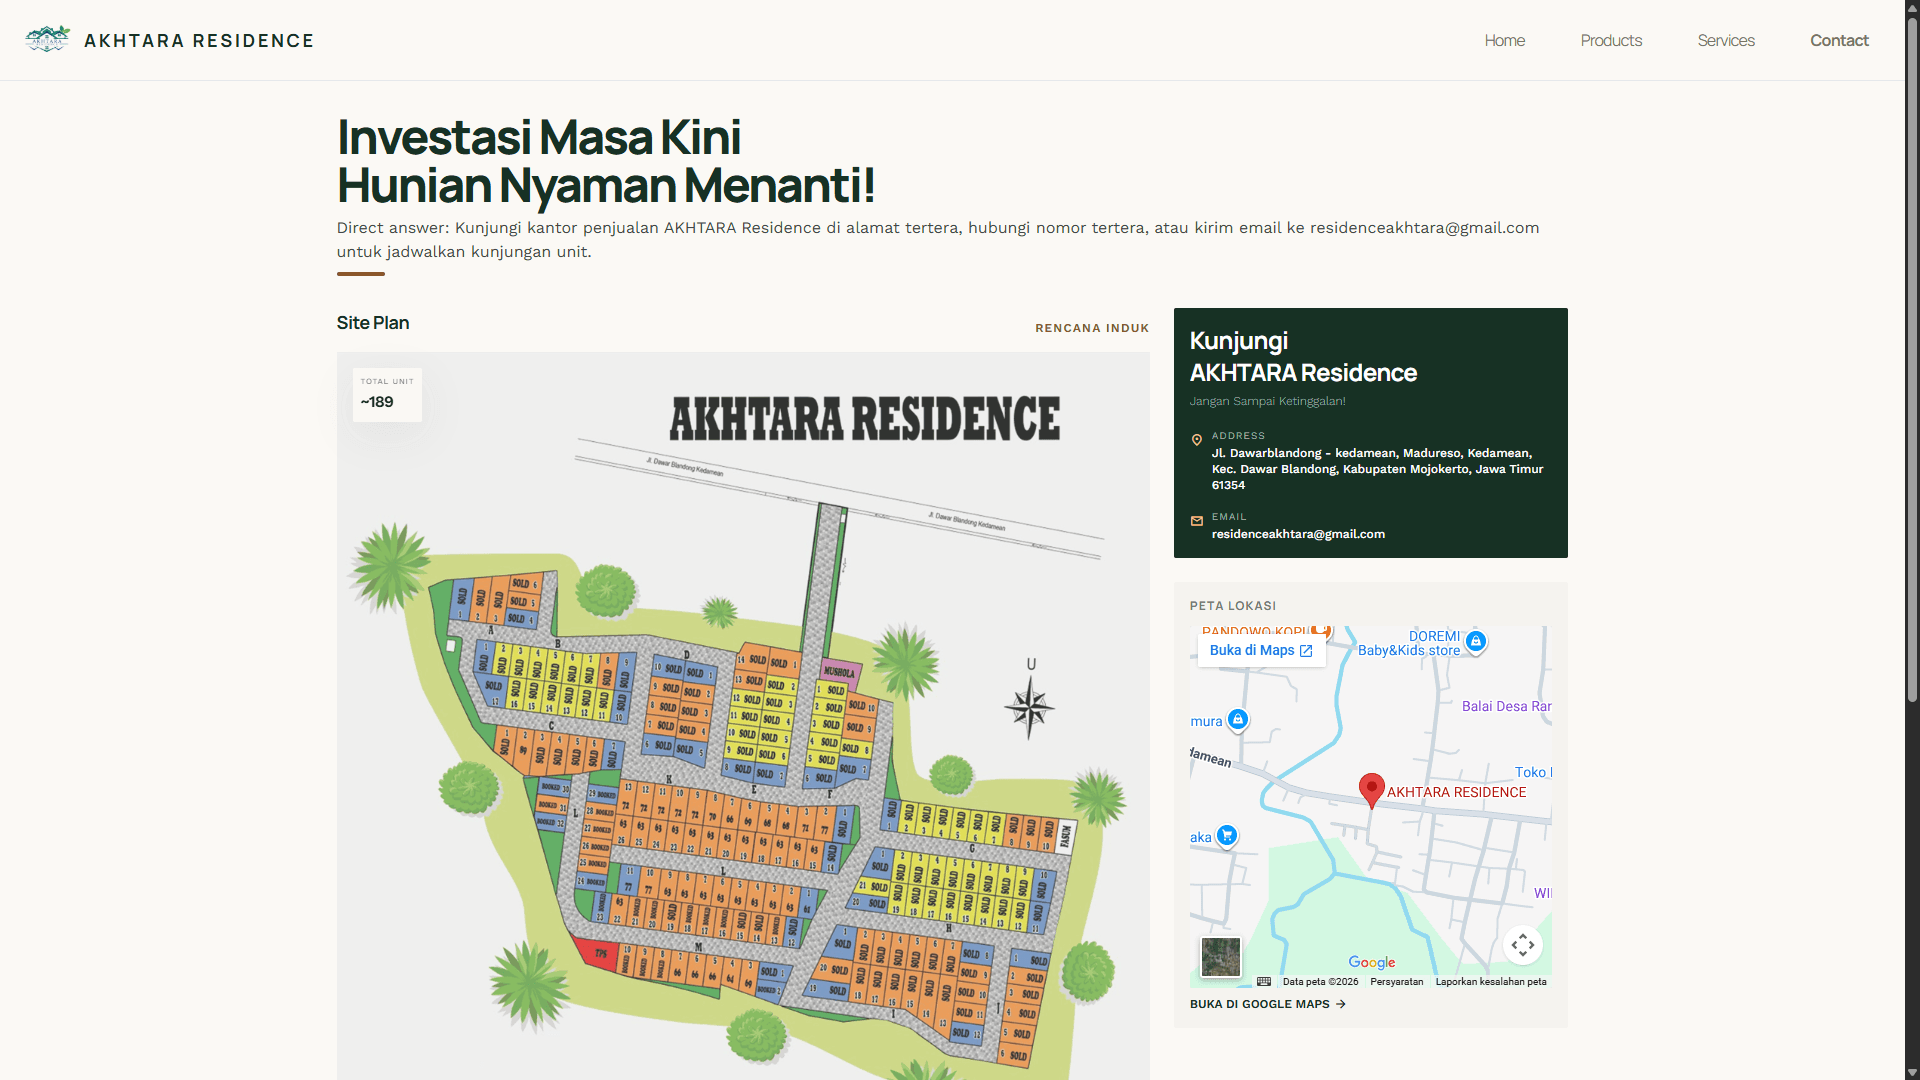The height and width of the screenshot is (1080, 1920).
Task: Select the Contact menu item
Action: (1839, 41)
